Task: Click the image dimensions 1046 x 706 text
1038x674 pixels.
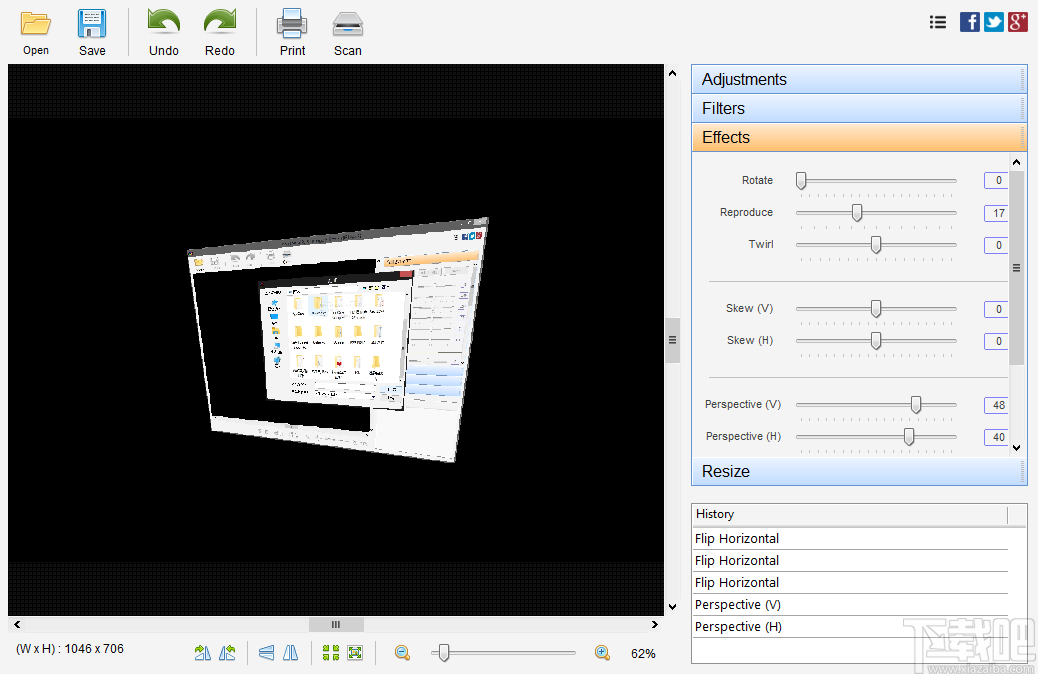Action: (70, 649)
